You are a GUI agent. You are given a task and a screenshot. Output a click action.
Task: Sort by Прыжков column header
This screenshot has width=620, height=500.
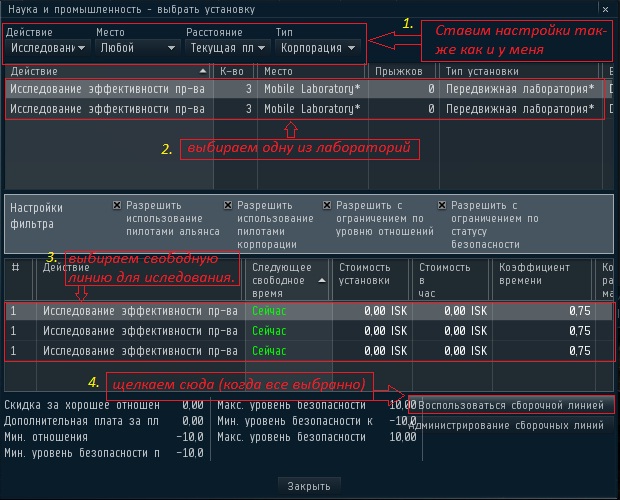(x=403, y=72)
